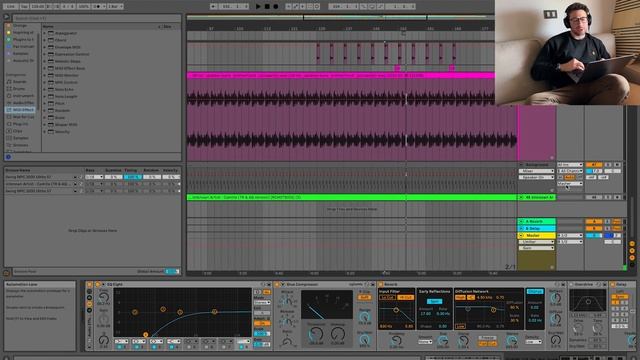Expand the Velocity folder triangle
The width and height of the screenshot is (640, 360).
point(45,131)
